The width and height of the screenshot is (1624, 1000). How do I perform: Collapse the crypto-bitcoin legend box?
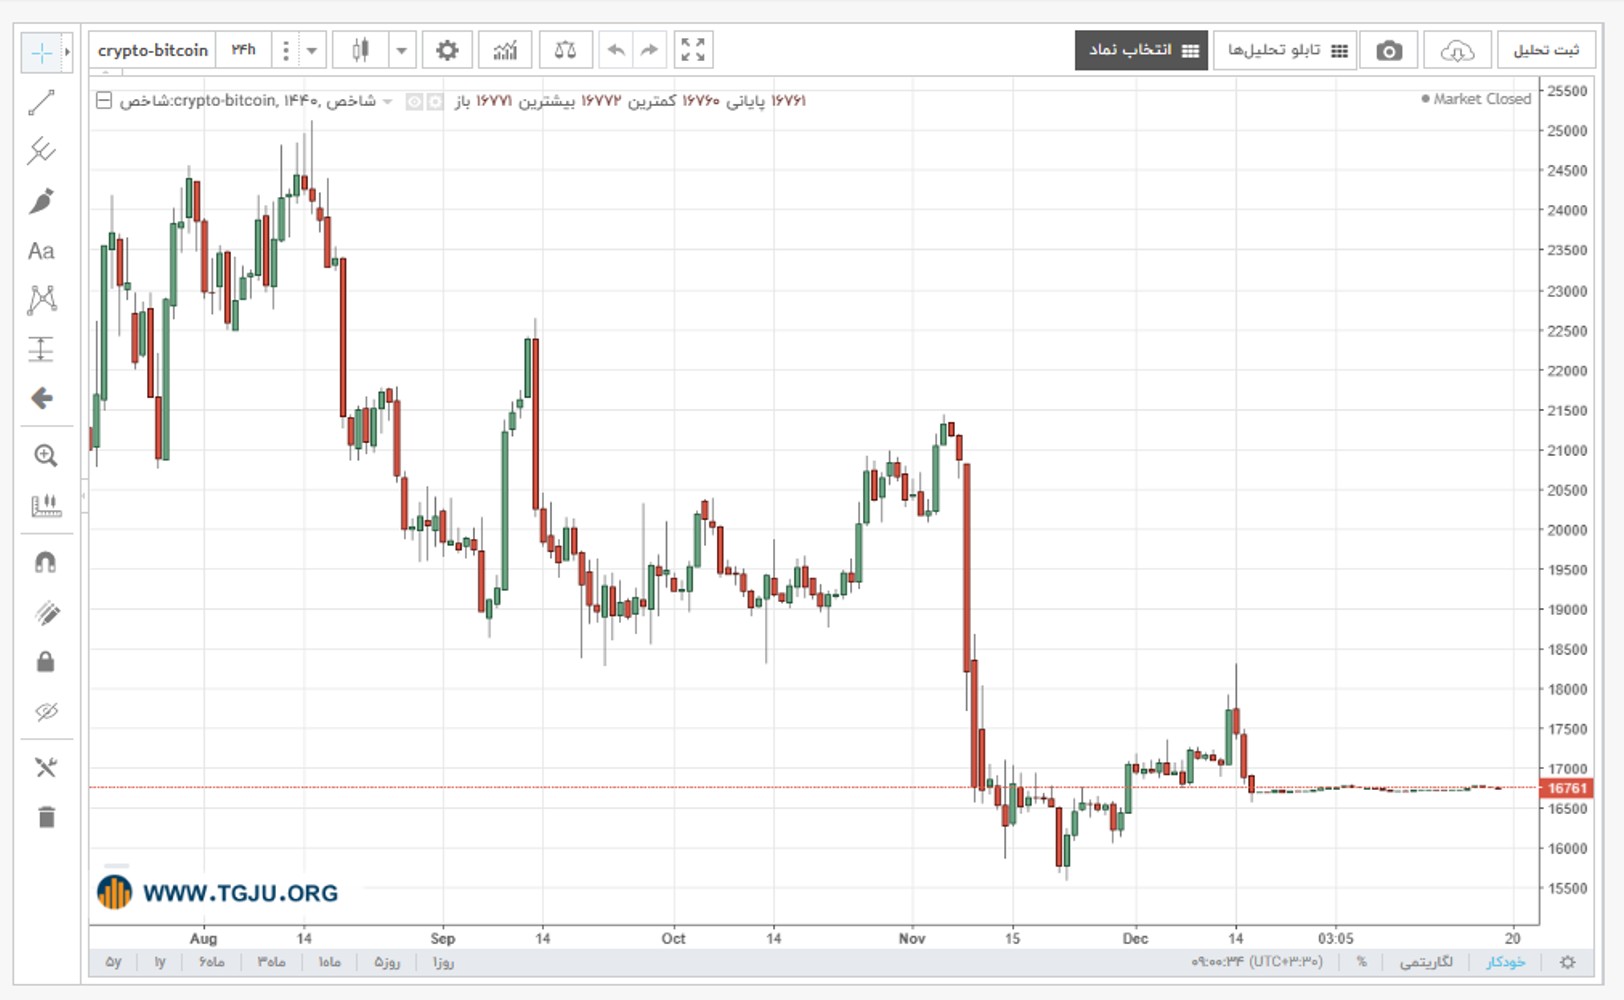point(104,100)
